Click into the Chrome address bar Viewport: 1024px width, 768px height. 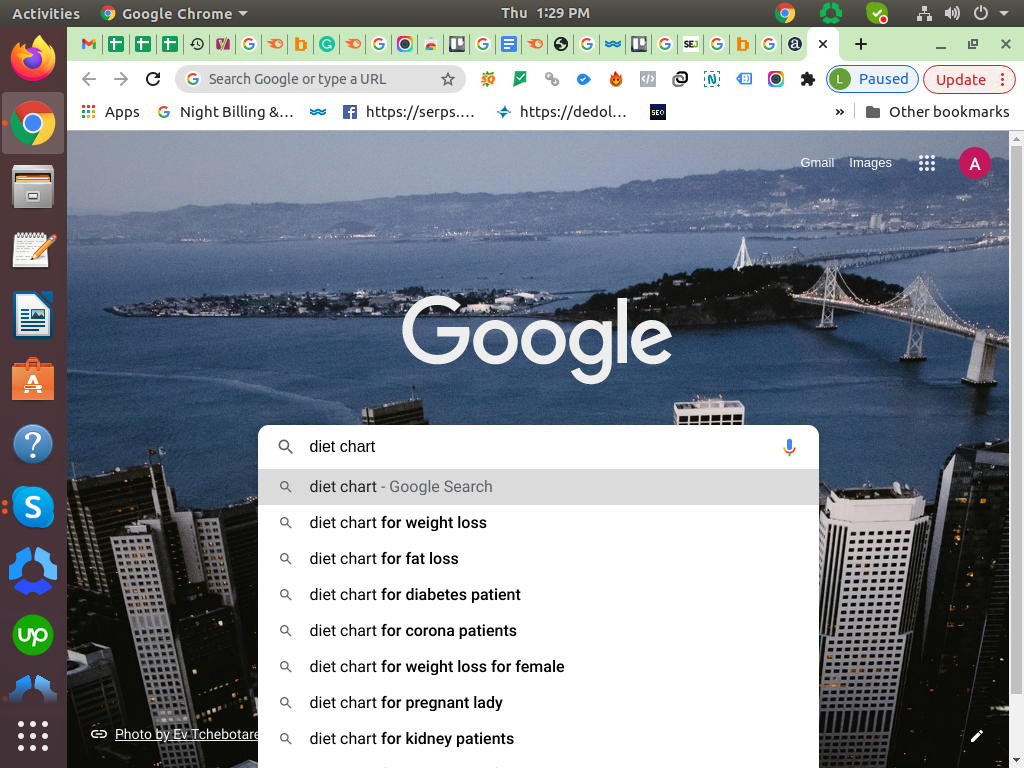coord(310,79)
